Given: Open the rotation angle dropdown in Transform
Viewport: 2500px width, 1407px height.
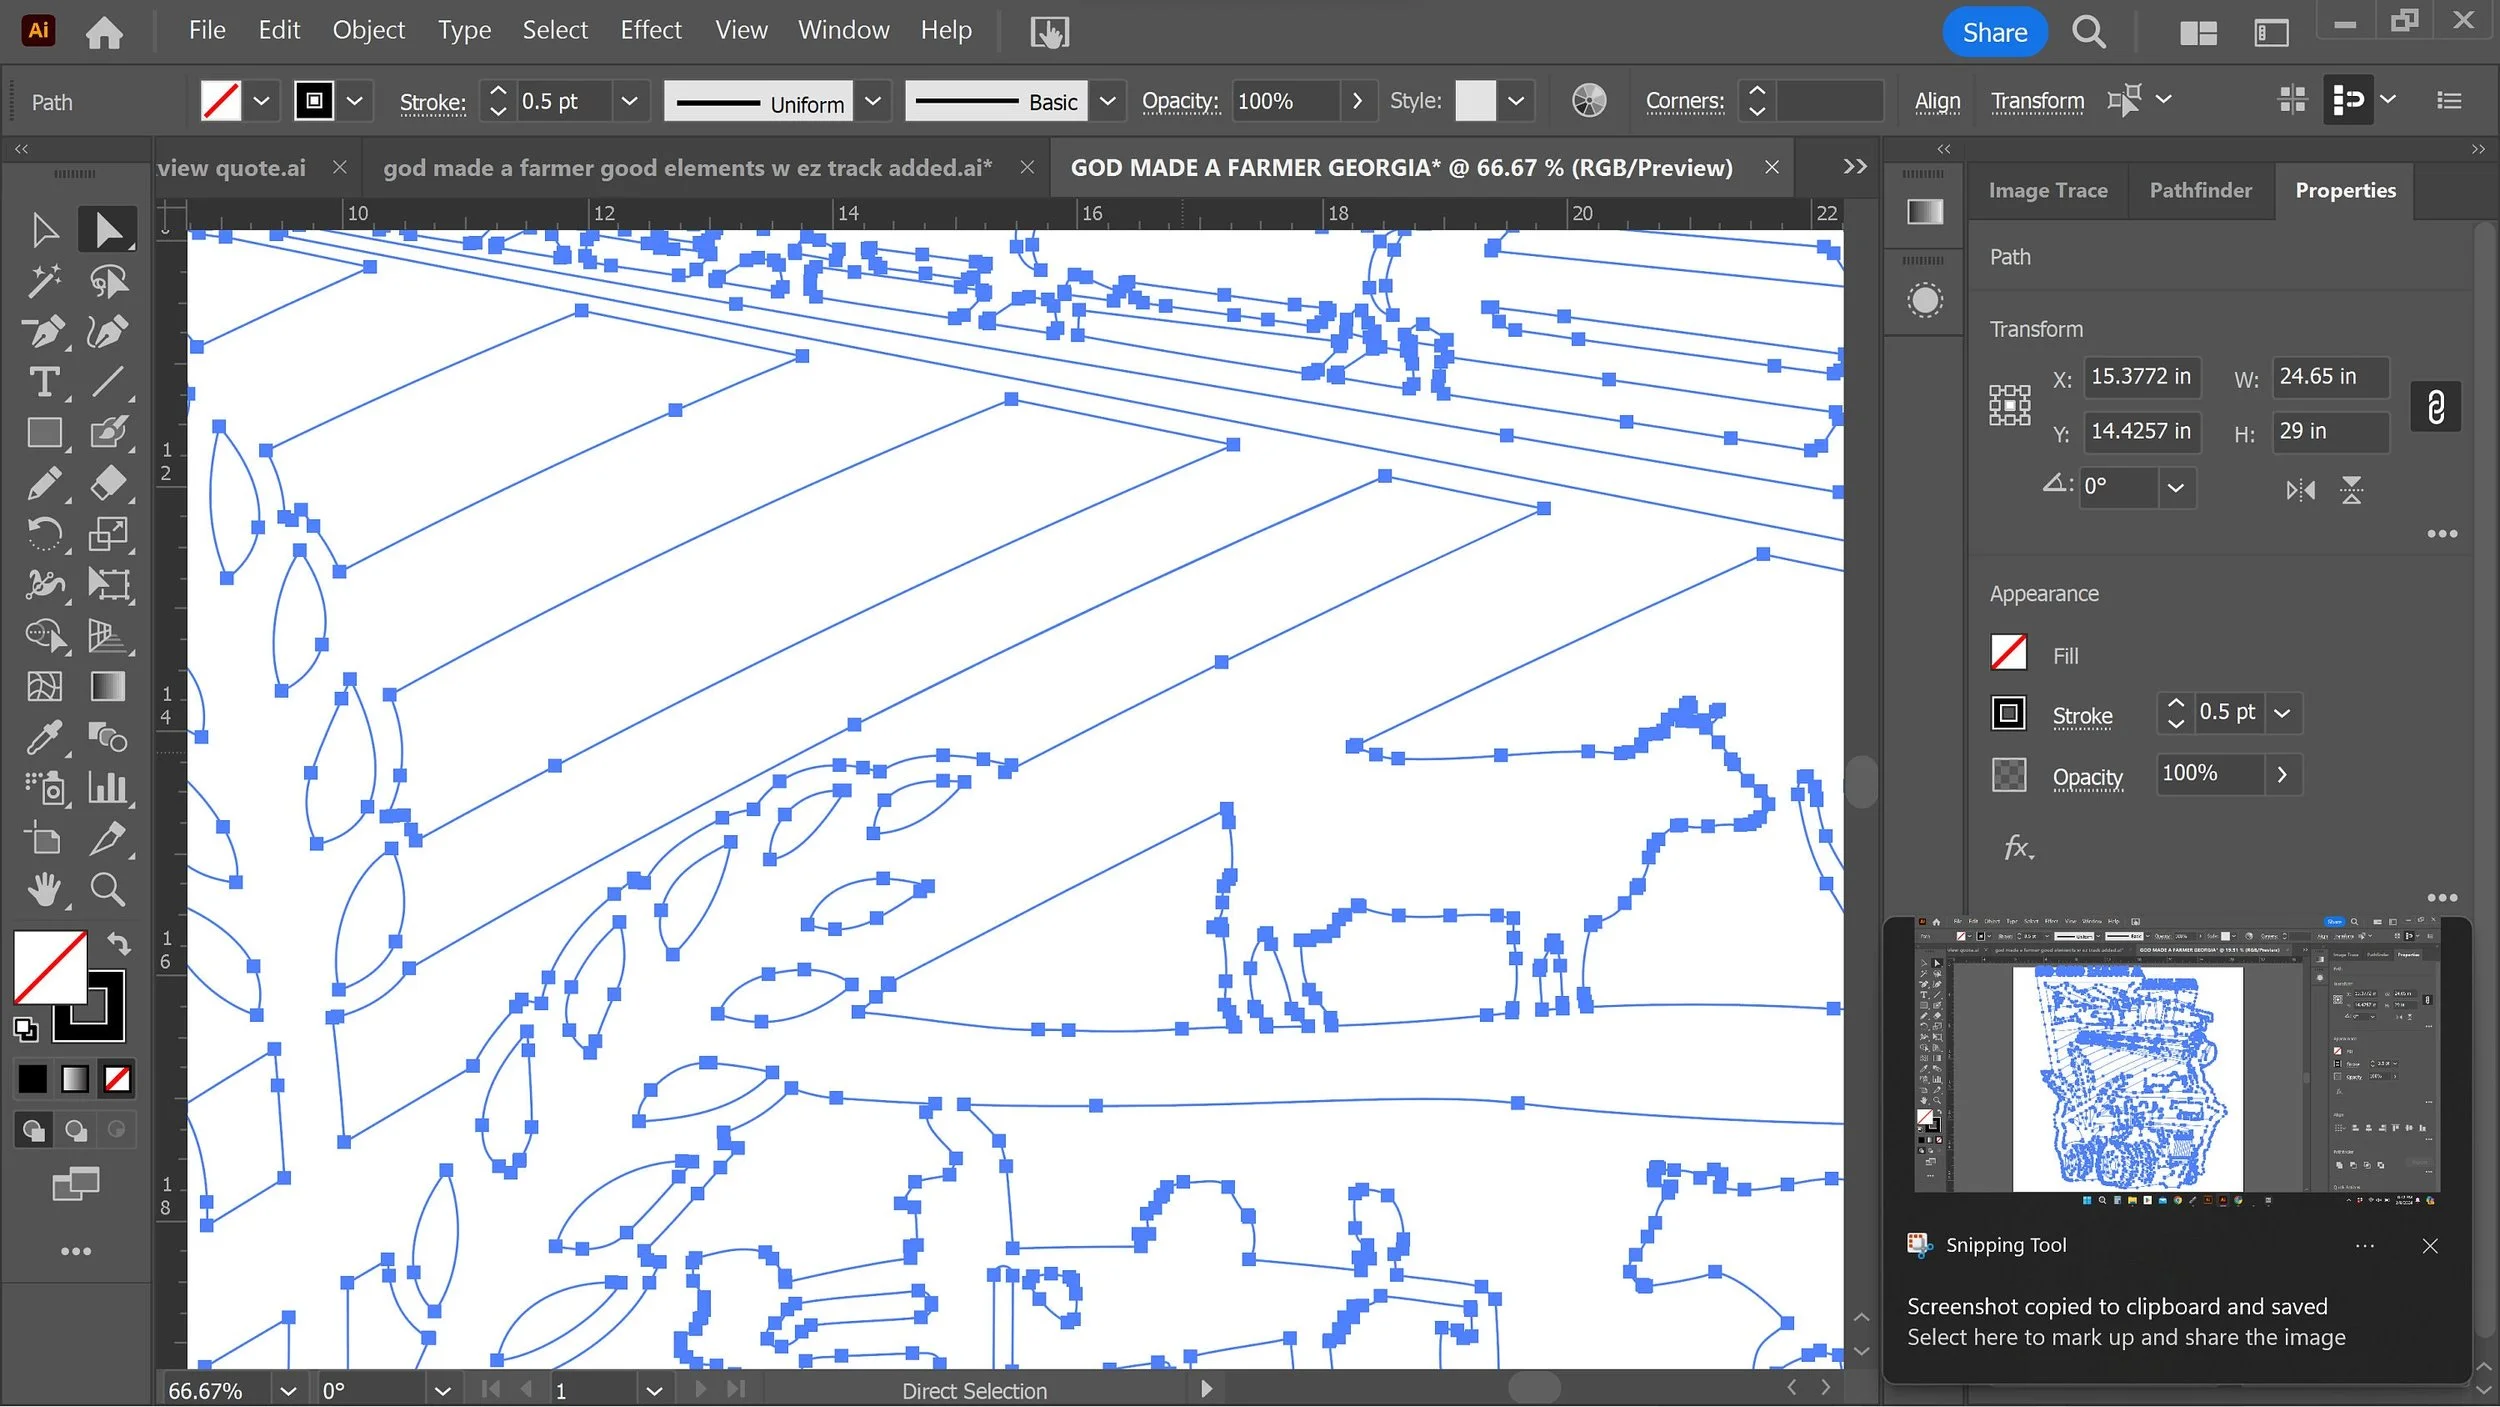Looking at the screenshot, I should click(2175, 488).
